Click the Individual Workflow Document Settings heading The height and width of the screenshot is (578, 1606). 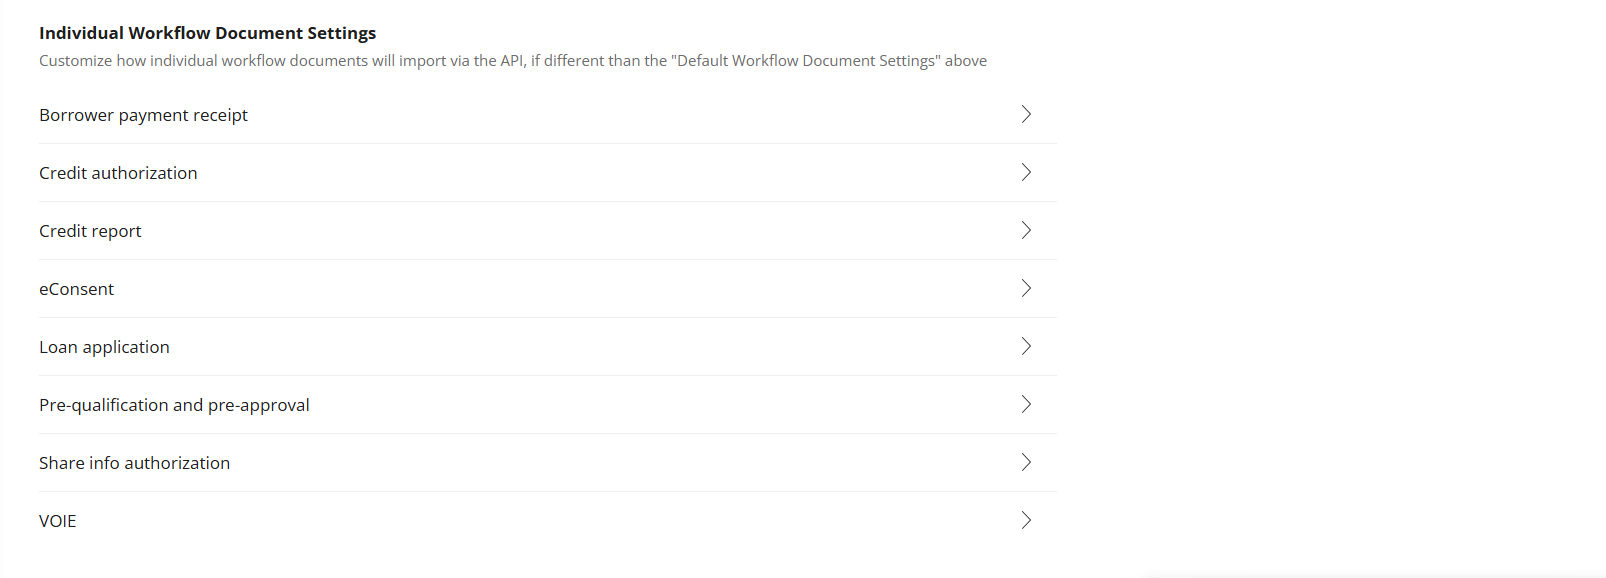[207, 33]
